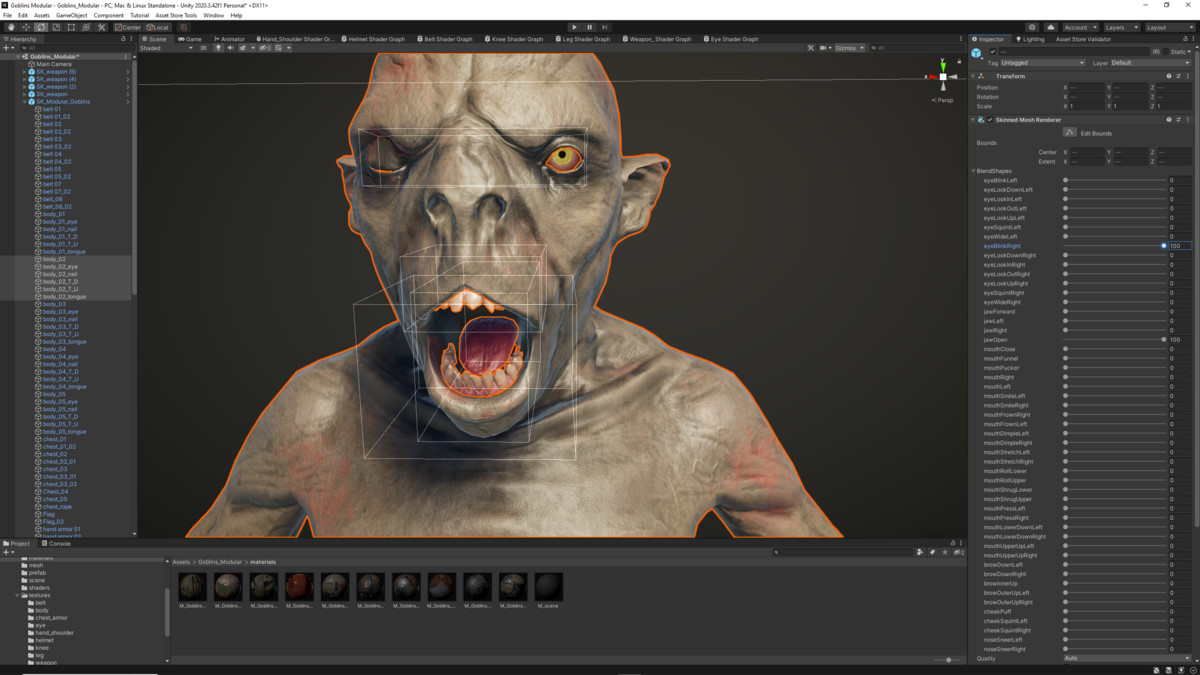The height and width of the screenshot is (675, 1200).
Task: Toggle scene lighting bulb icon
Action: pyautogui.click(x=219, y=47)
